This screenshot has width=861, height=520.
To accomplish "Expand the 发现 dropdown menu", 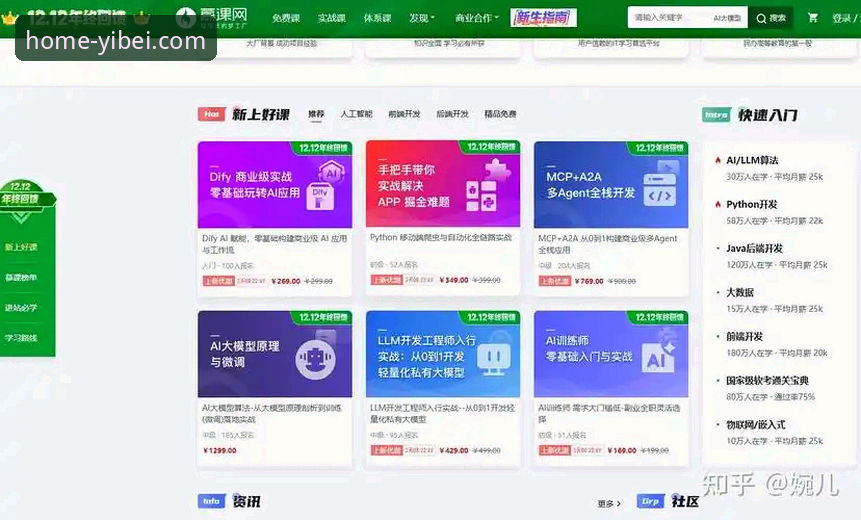I will coord(422,18).
